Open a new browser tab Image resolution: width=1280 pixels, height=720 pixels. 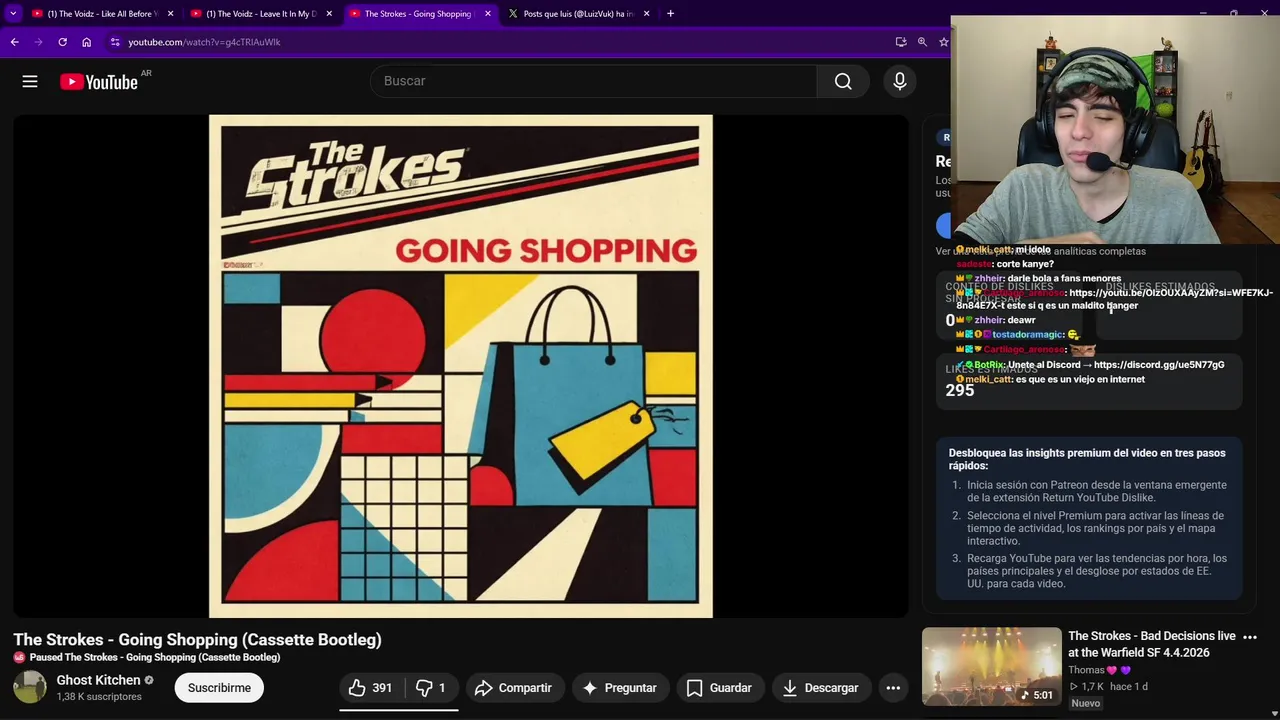point(670,14)
